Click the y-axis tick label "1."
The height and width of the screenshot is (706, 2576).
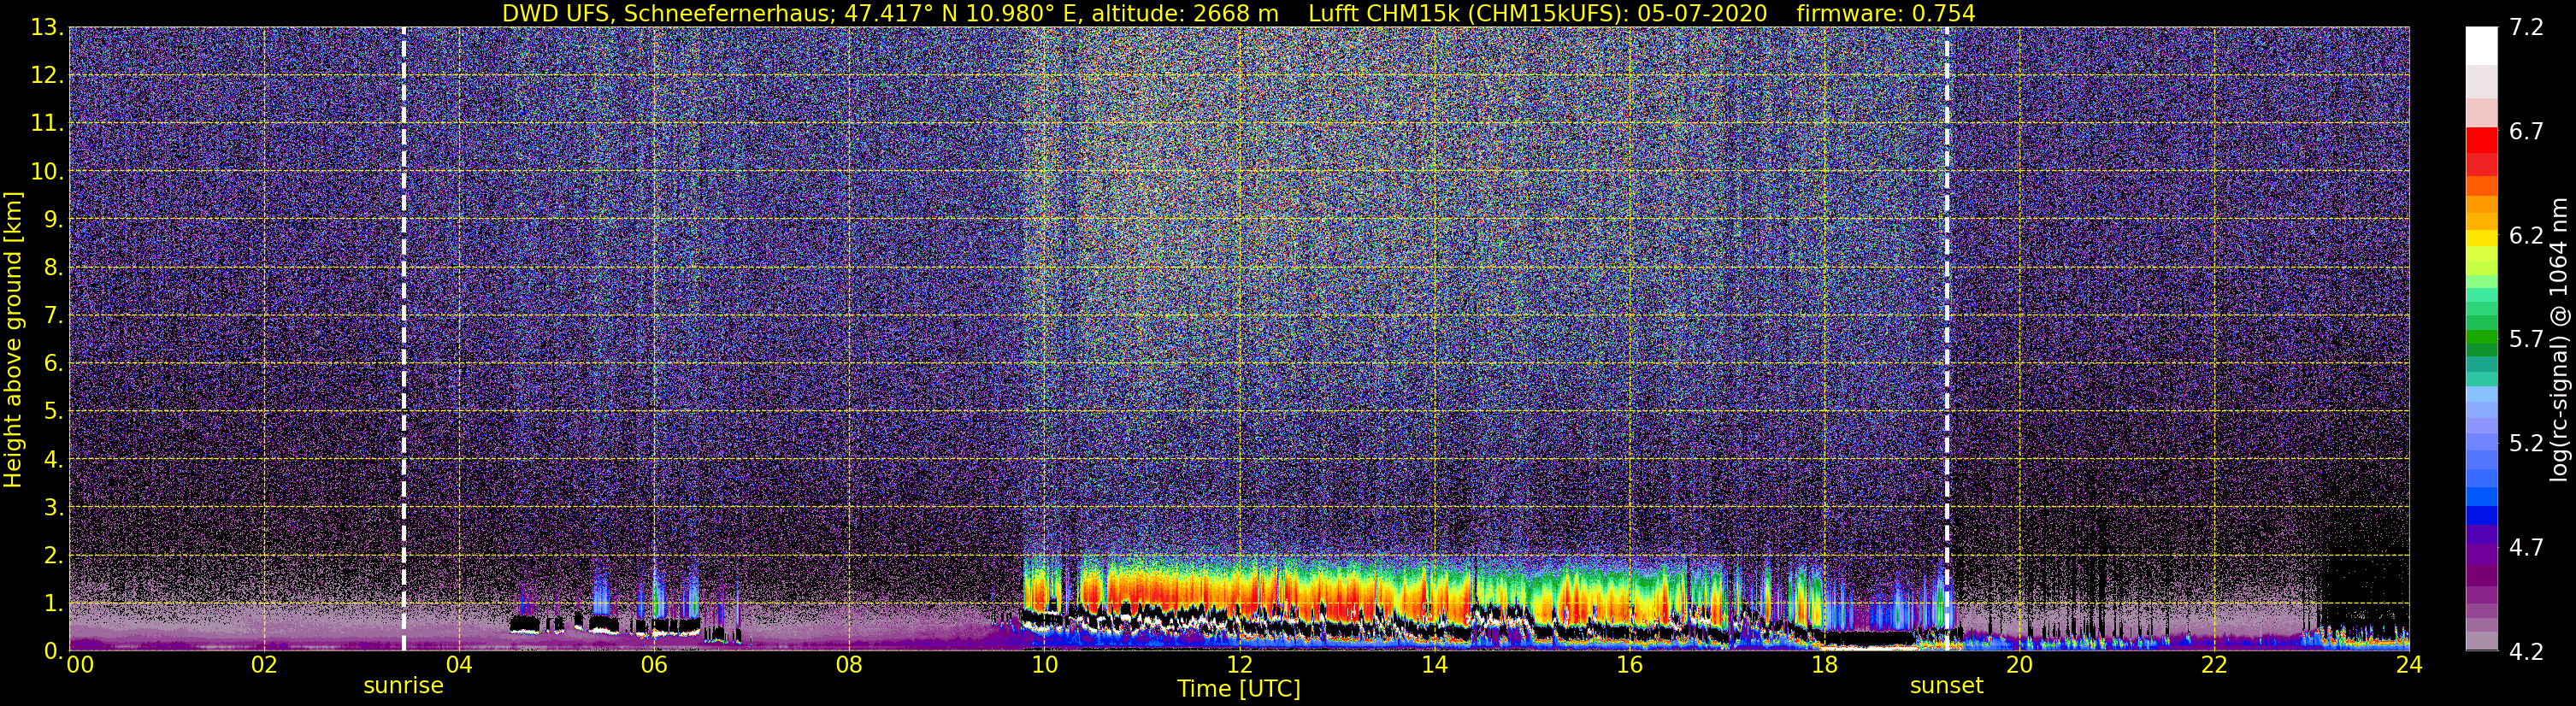point(53,604)
